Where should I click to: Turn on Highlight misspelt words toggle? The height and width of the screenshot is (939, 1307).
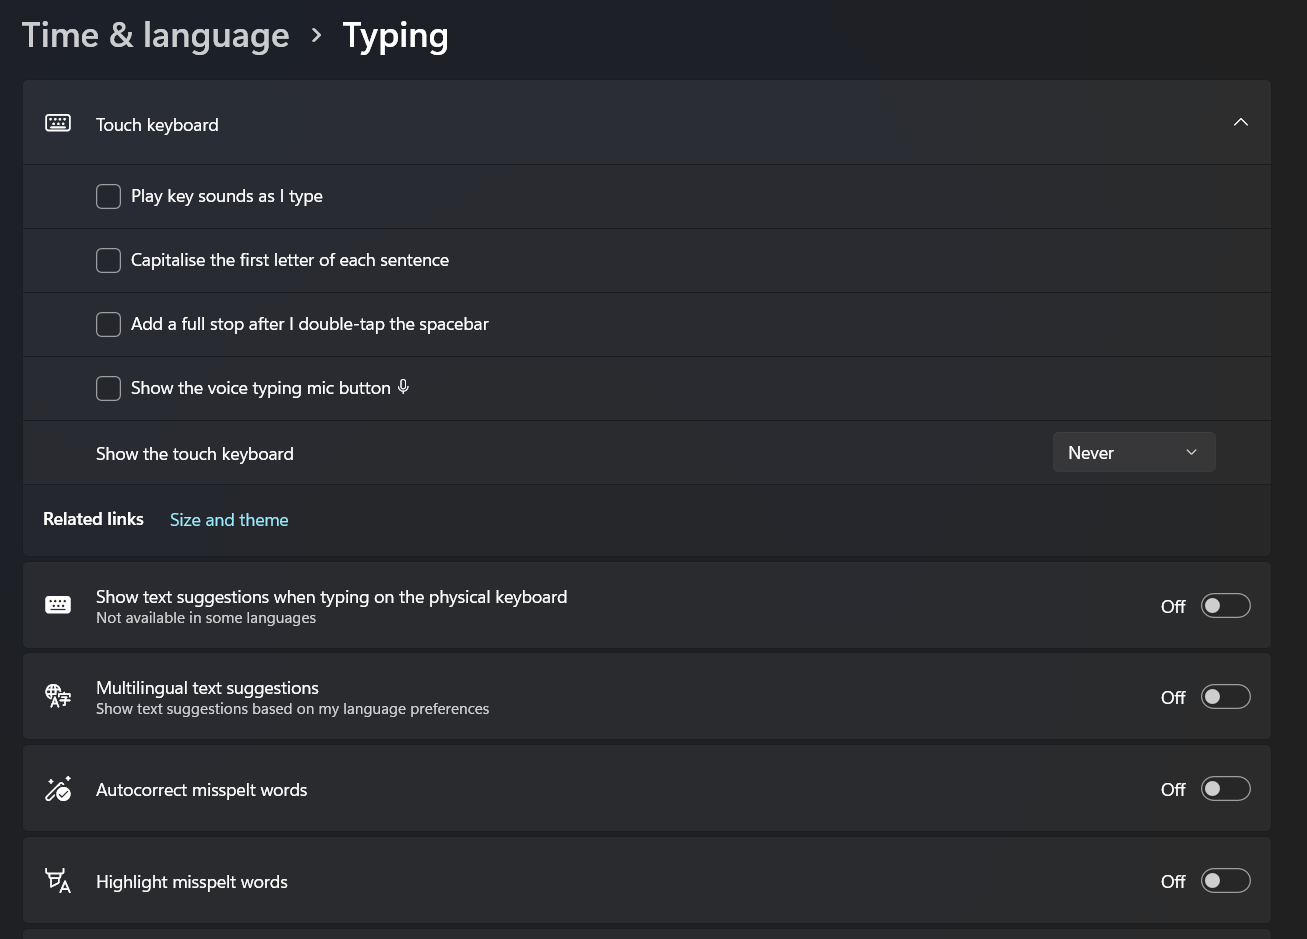pyautogui.click(x=1225, y=881)
